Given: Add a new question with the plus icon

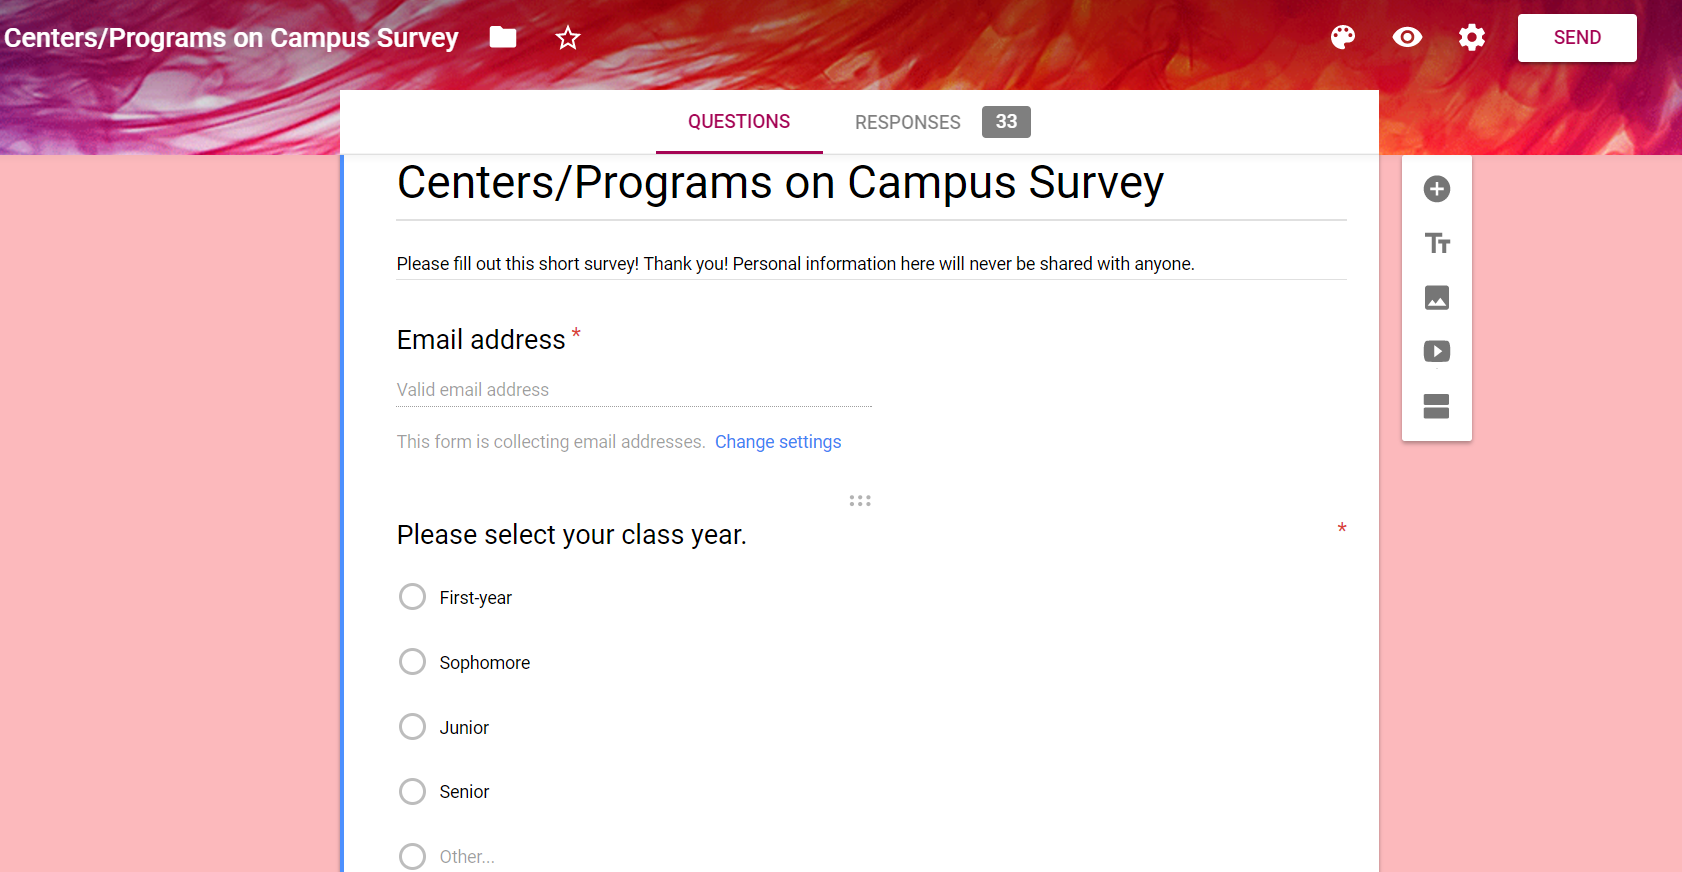Looking at the screenshot, I should coord(1437,189).
